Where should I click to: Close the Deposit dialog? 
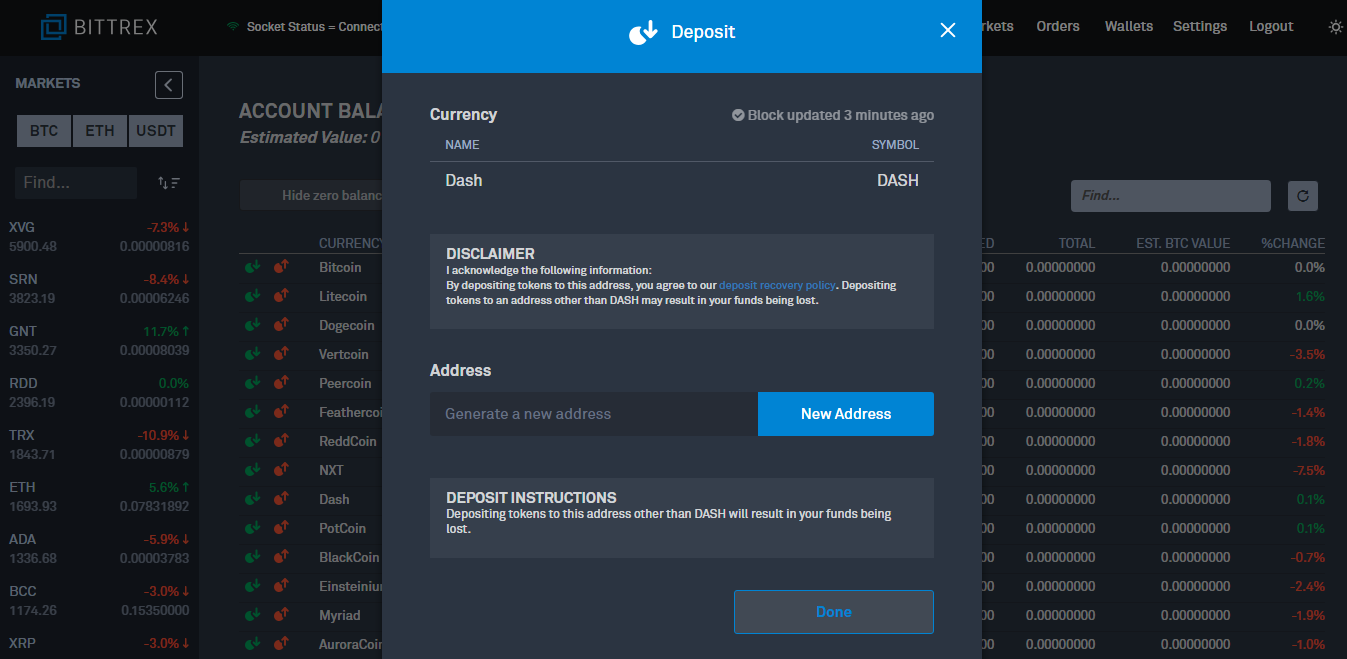pyautogui.click(x=948, y=31)
